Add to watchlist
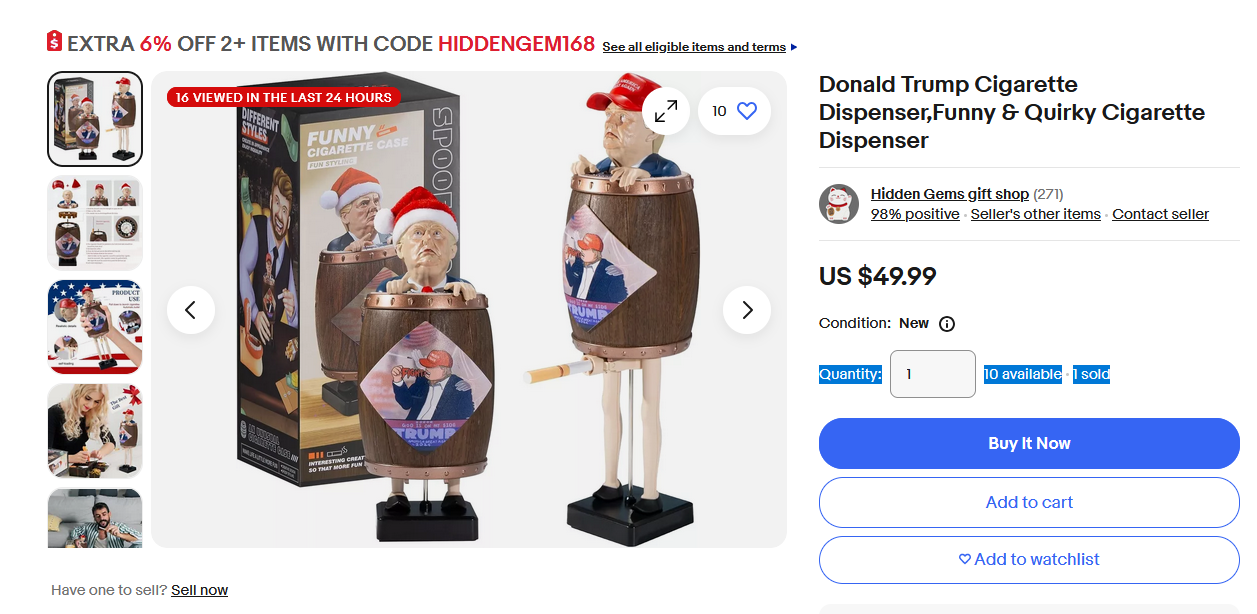The image size is (1257, 614). pos(1029,560)
